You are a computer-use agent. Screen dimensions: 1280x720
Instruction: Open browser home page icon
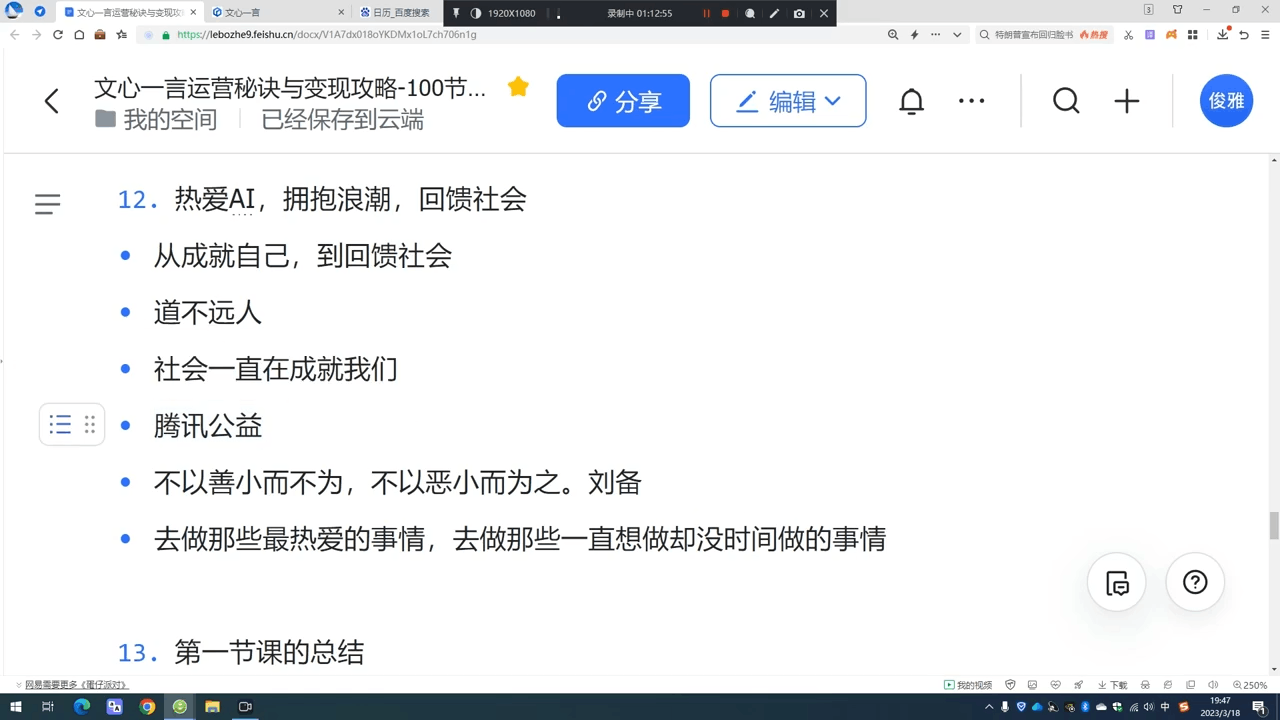tap(79, 34)
